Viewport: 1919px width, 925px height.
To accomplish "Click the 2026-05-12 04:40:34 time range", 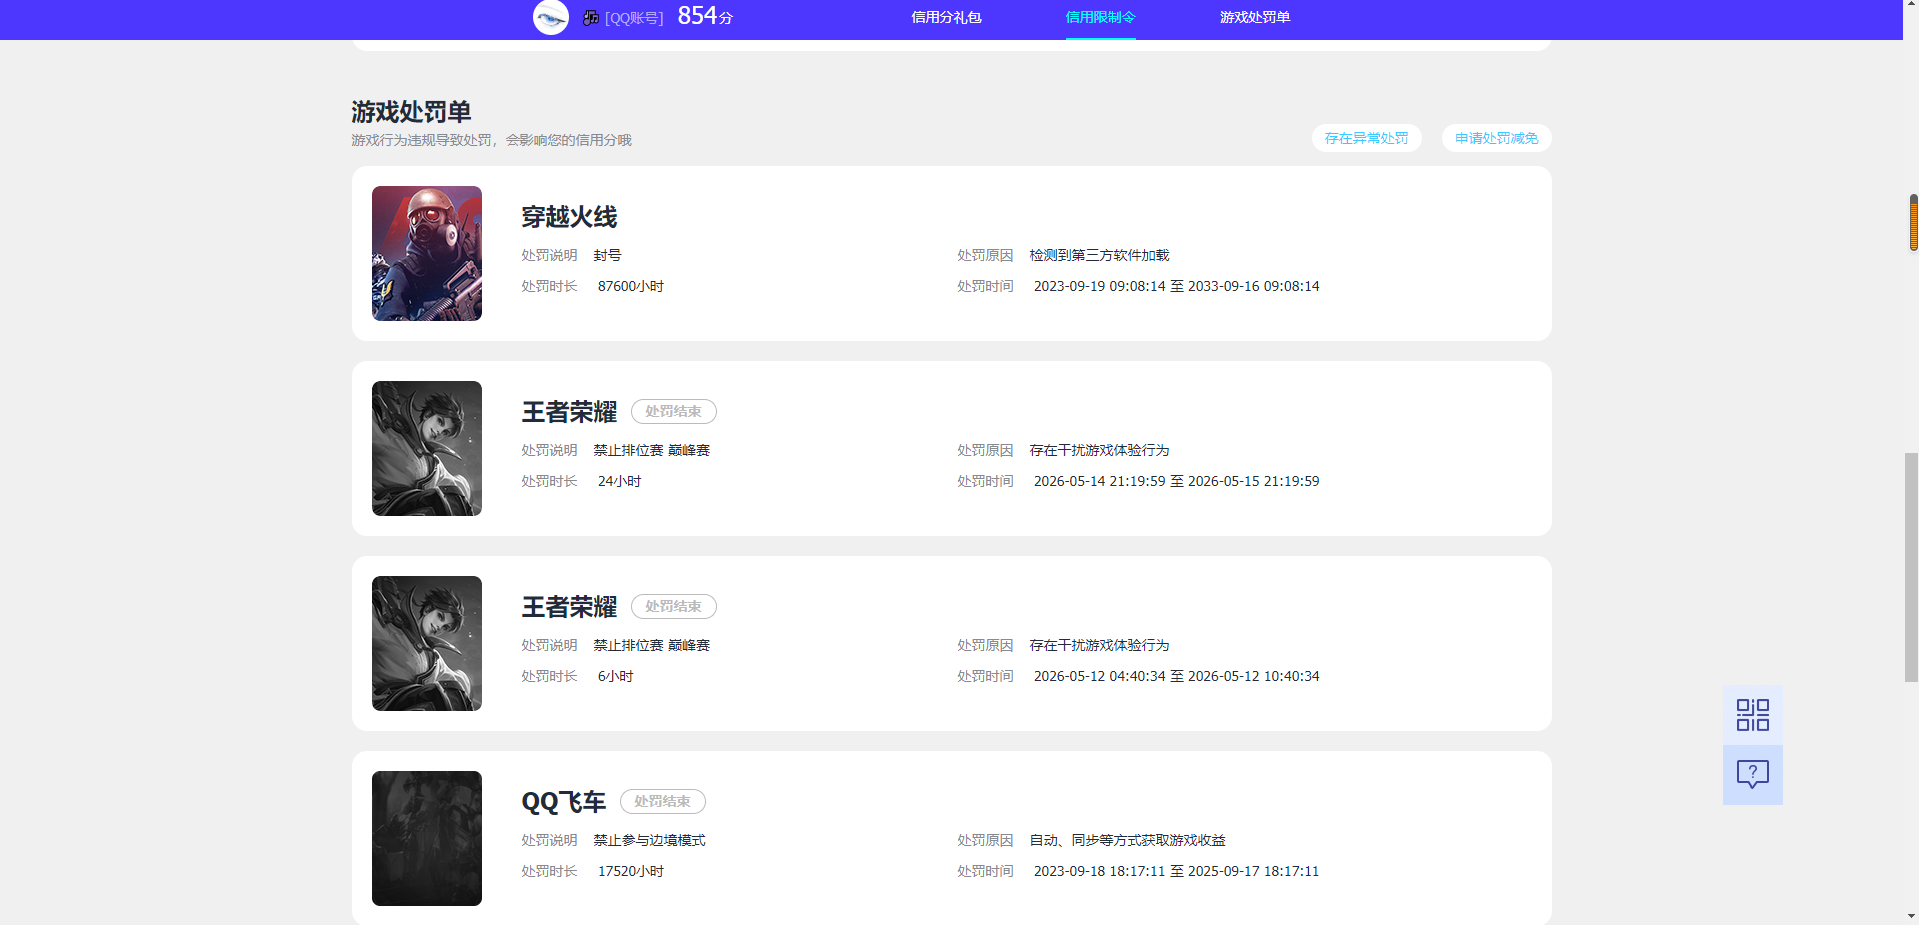I will pos(1176,676).
